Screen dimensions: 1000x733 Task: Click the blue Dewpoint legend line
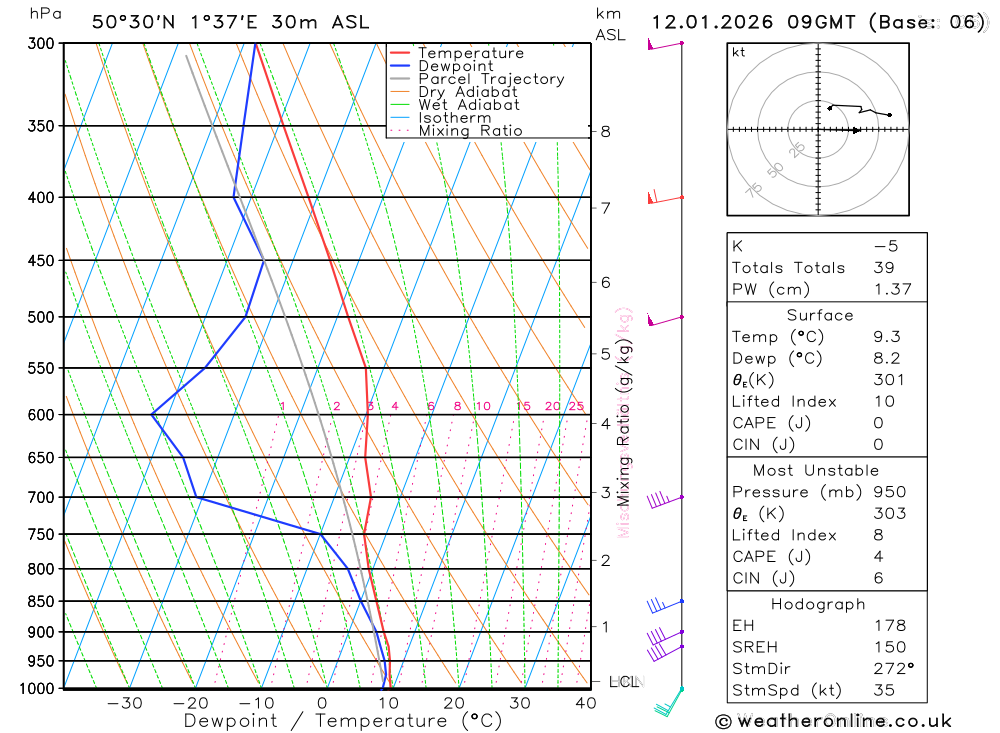(x=400, y=66)
